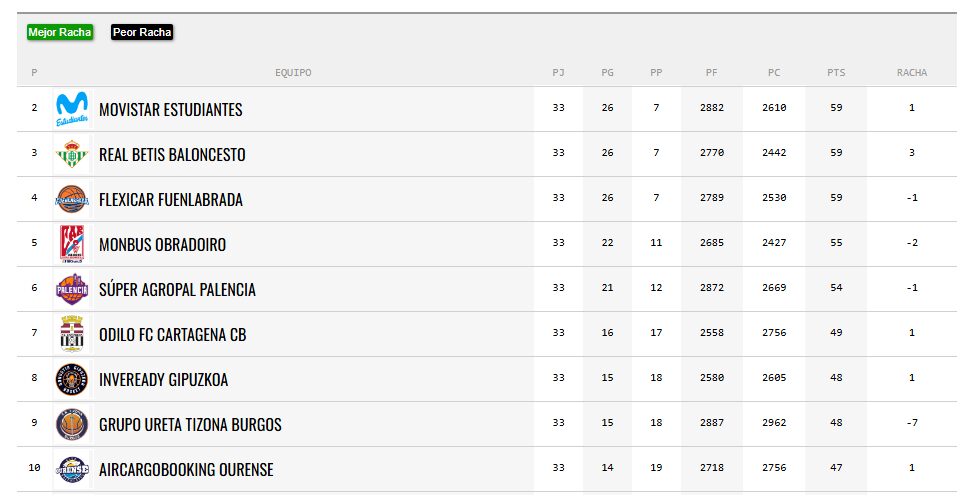This screenshot has width=975, height=499.
Task: Sort by the RACHA column header
Action: [912, 73]
